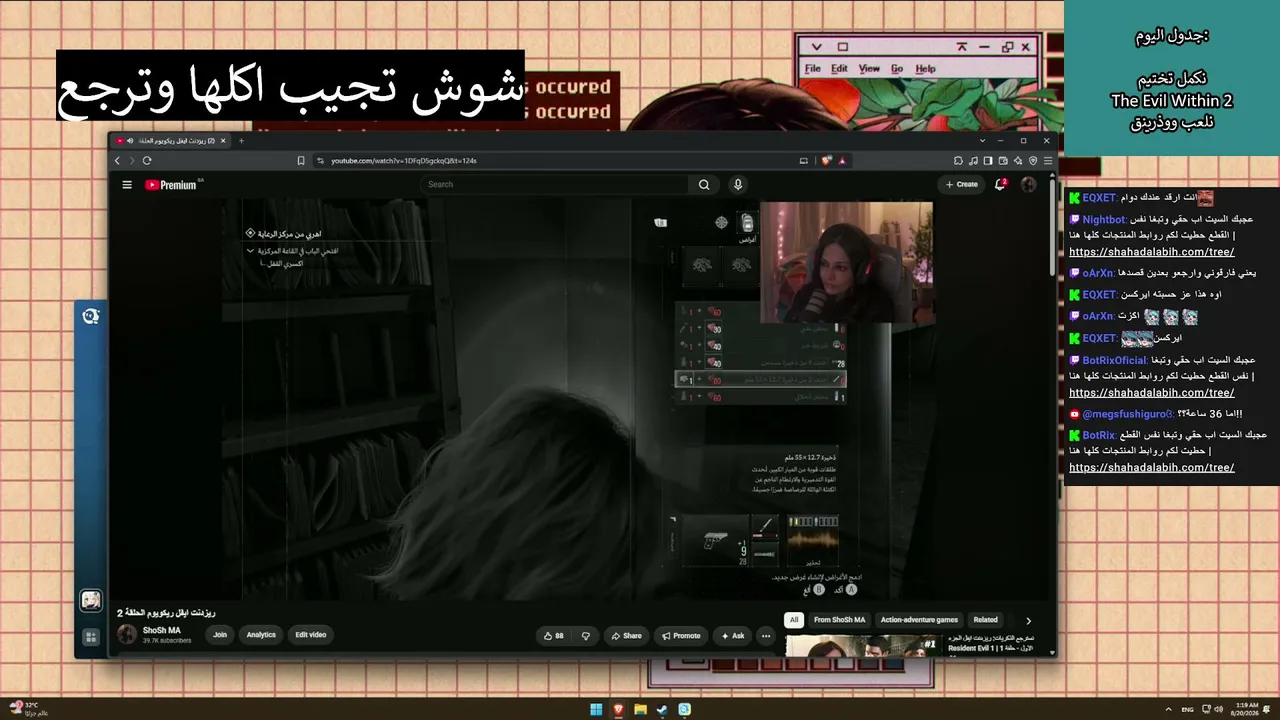Select the All filter chip
This screenshot has width=1280, height=720.
click(x=794, y=620)
